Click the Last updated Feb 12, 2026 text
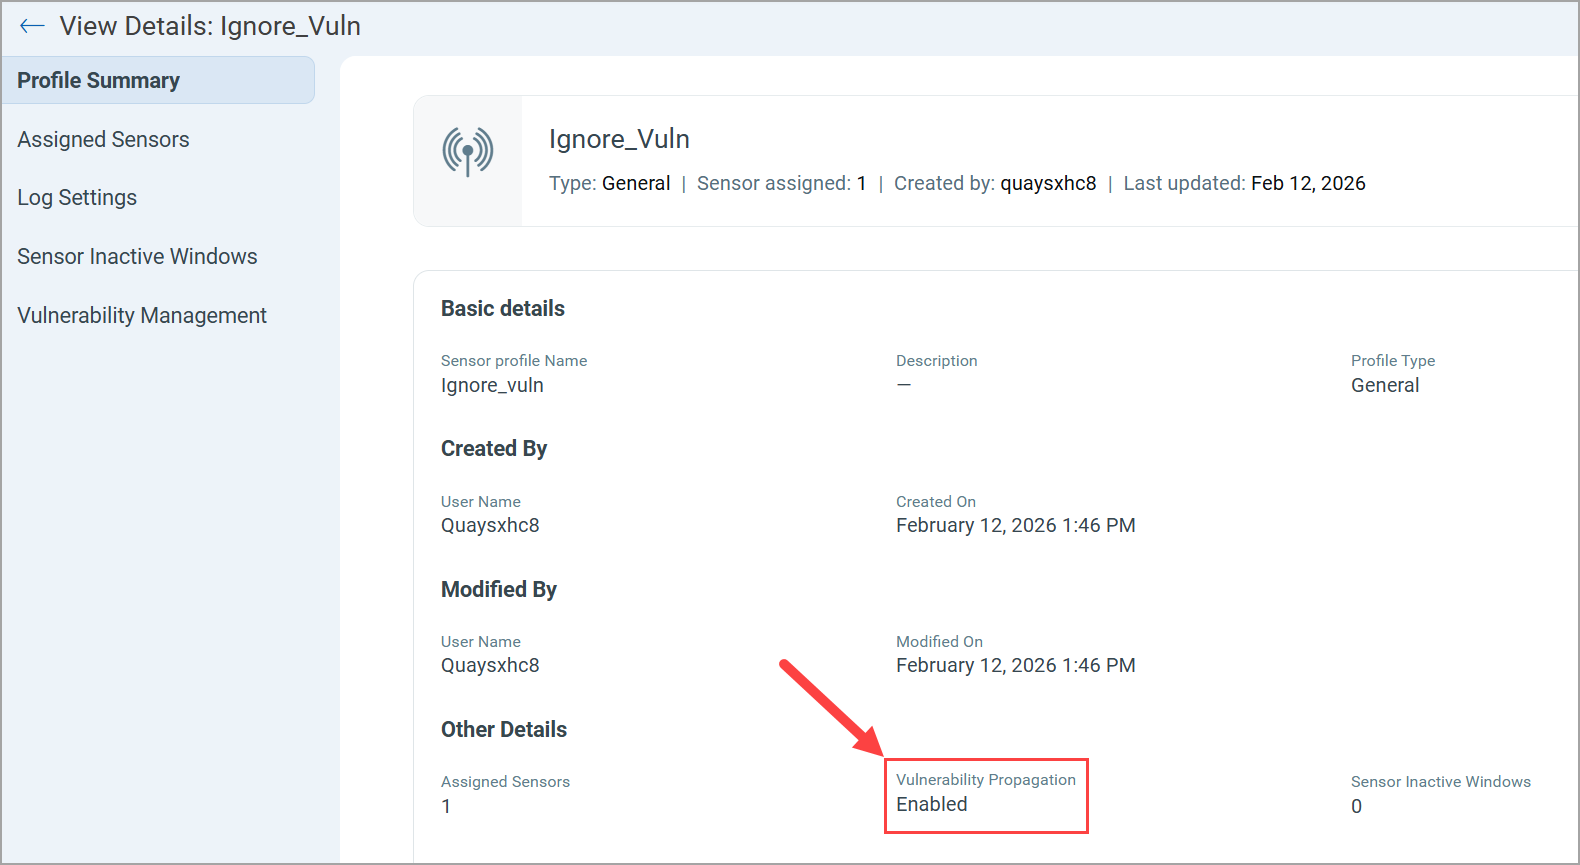Viewport: 1580px width, 865px height. pyautogui.click(x=1244, y=183)
